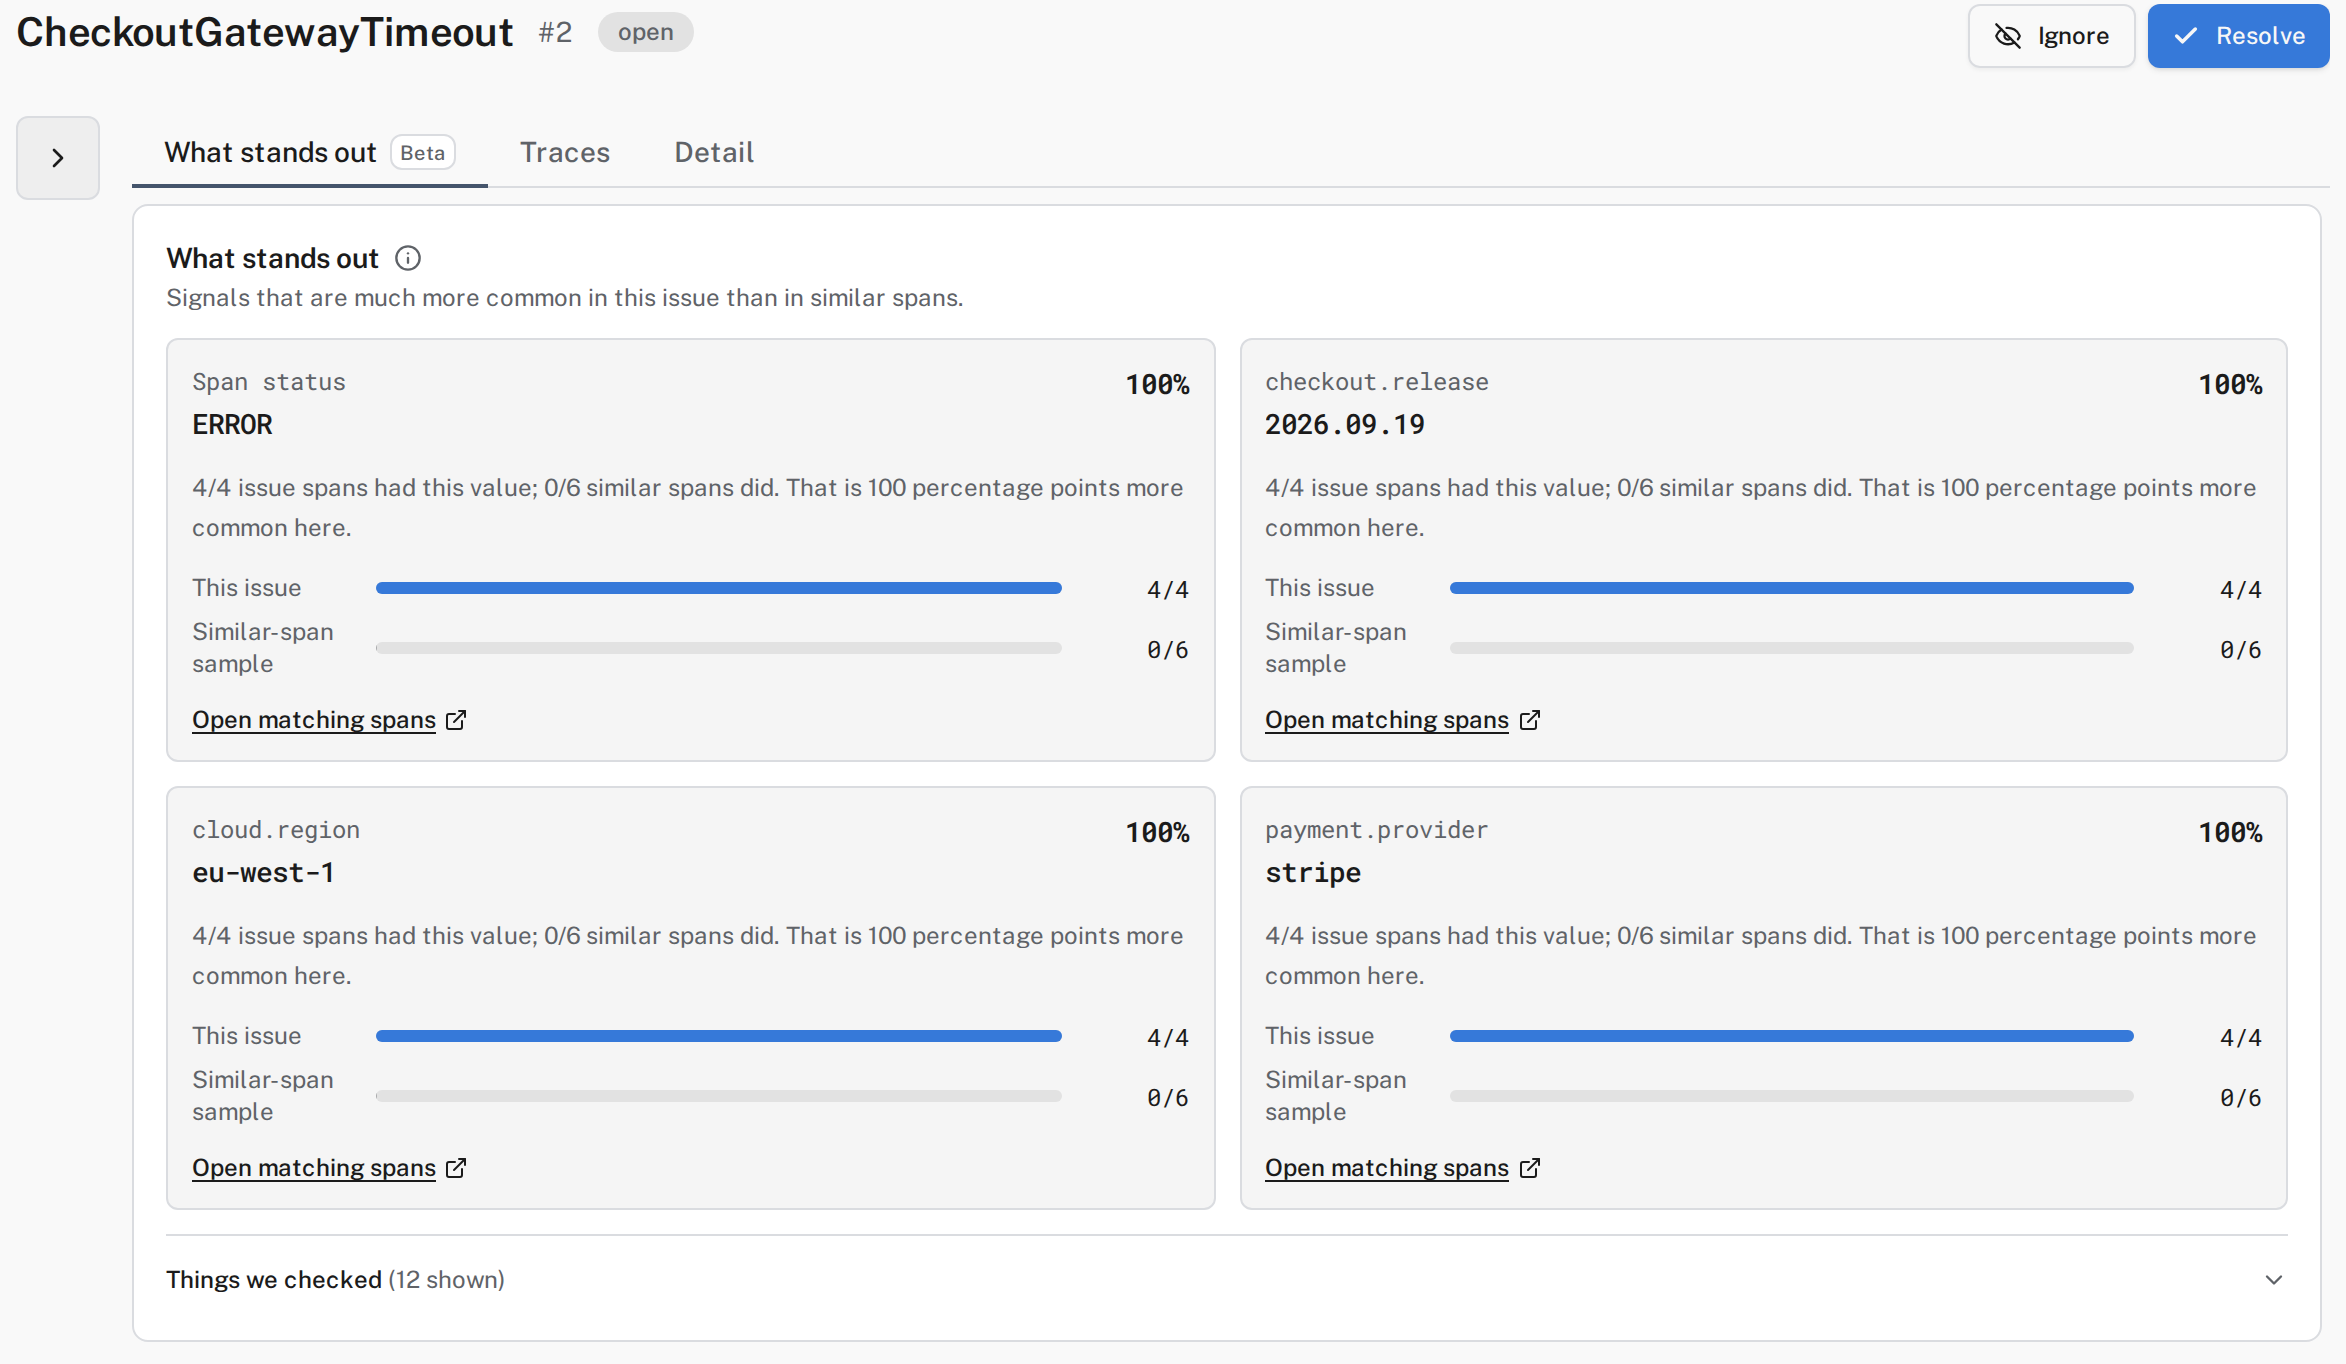Click the info icon beside What stands out heading

[x=408, y=258]
